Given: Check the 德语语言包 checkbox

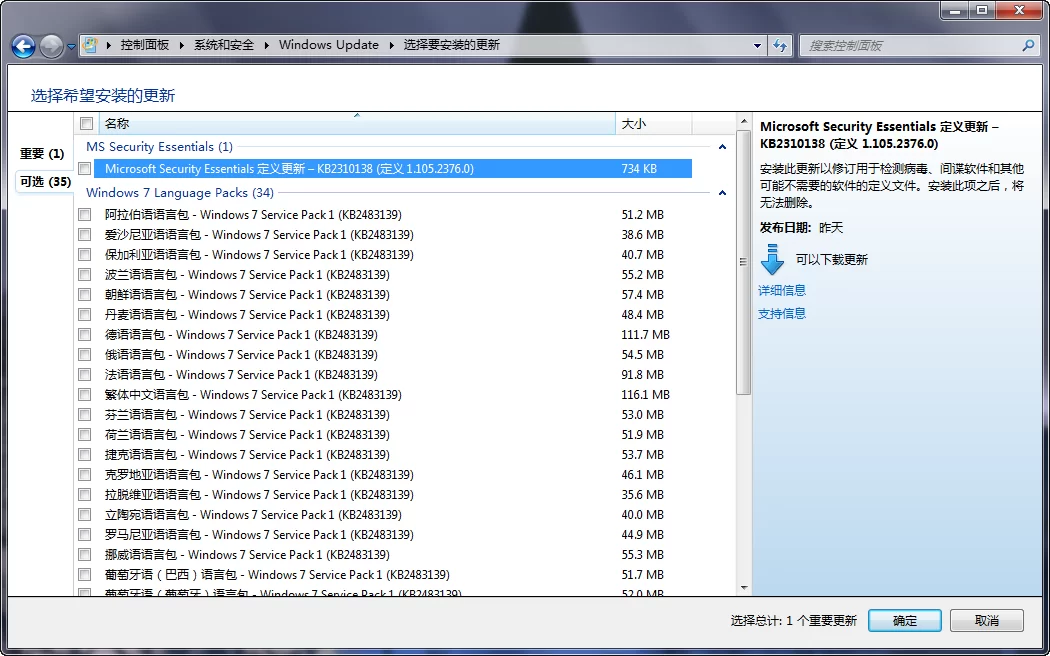Looking at the screenshot, I should coord(84,335).
